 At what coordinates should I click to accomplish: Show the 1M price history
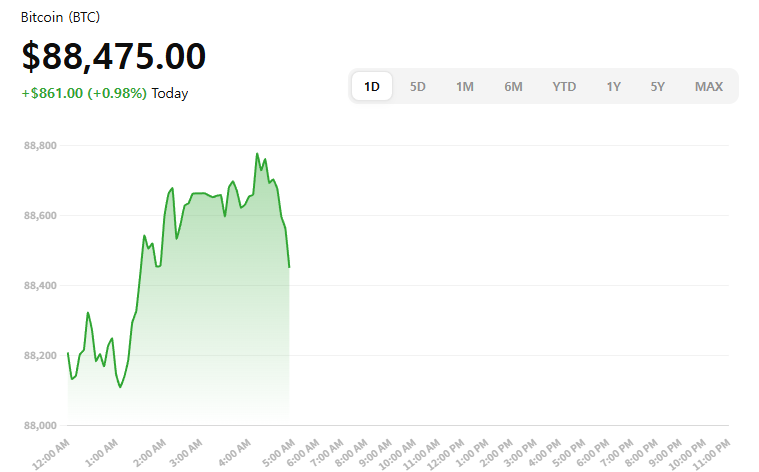point(465,86)
